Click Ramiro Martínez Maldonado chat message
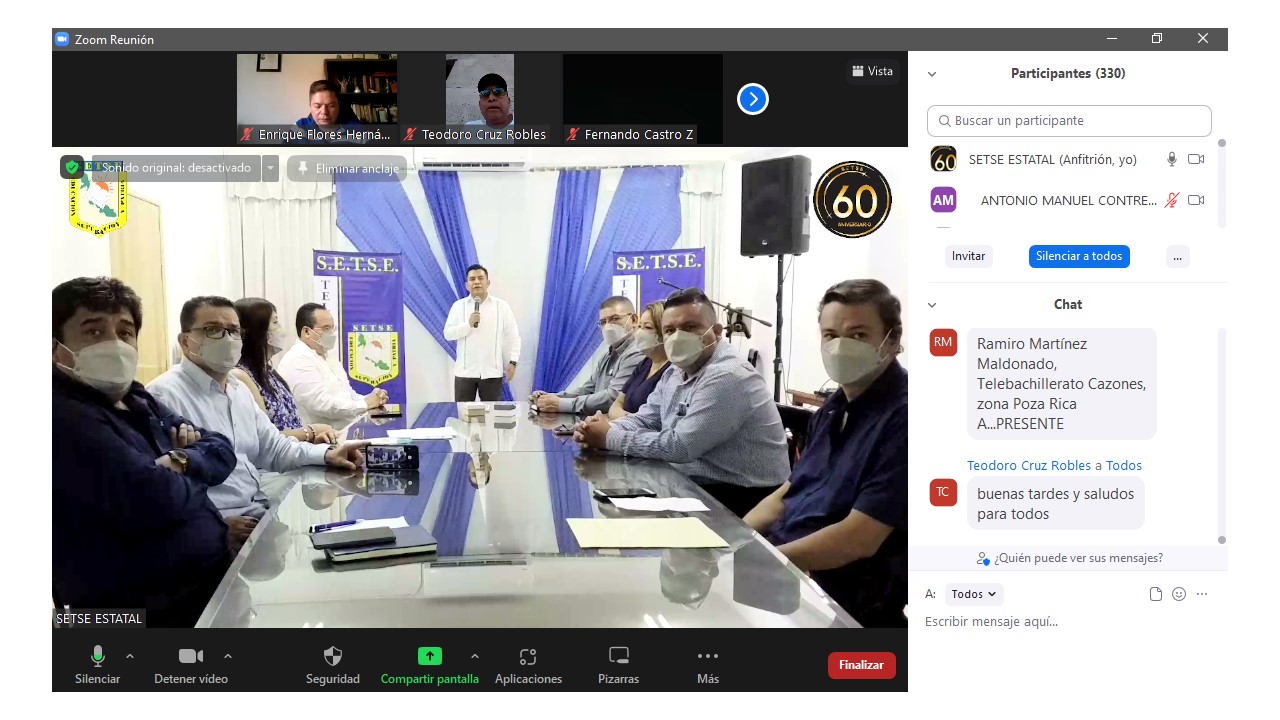The image size is (1280, 720). [1062, 384]
